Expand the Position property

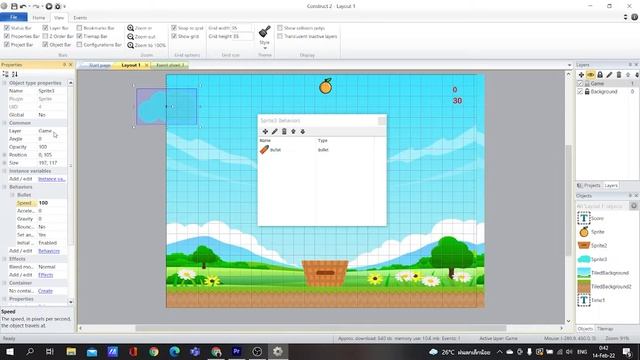[x=4, y=155]
